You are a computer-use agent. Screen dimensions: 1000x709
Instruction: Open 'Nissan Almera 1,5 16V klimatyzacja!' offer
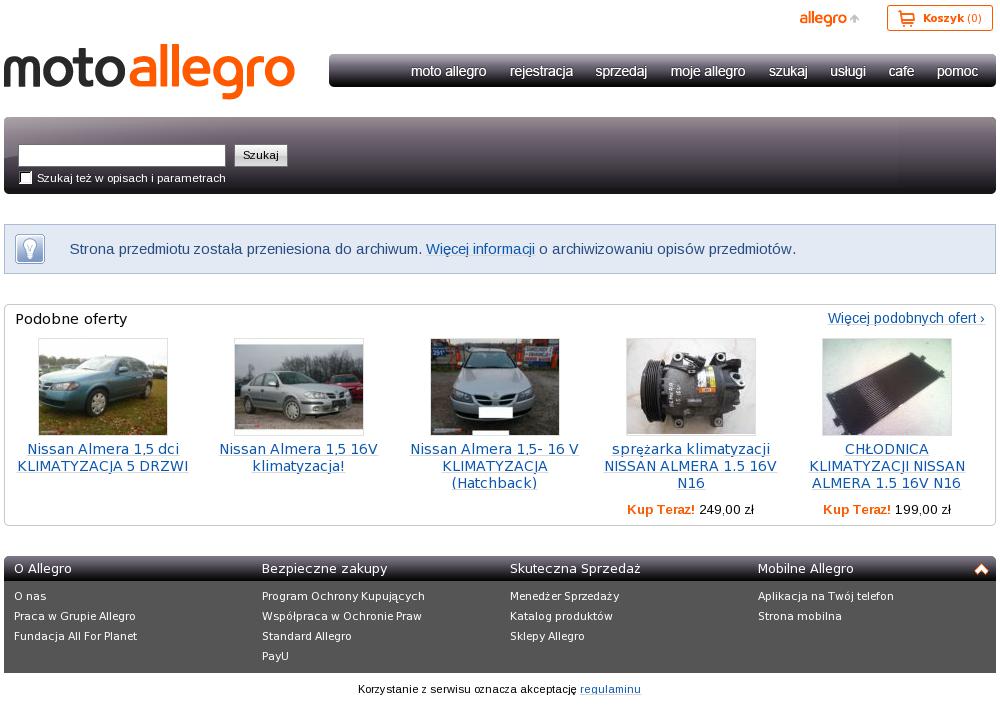[x=298, y=458]
